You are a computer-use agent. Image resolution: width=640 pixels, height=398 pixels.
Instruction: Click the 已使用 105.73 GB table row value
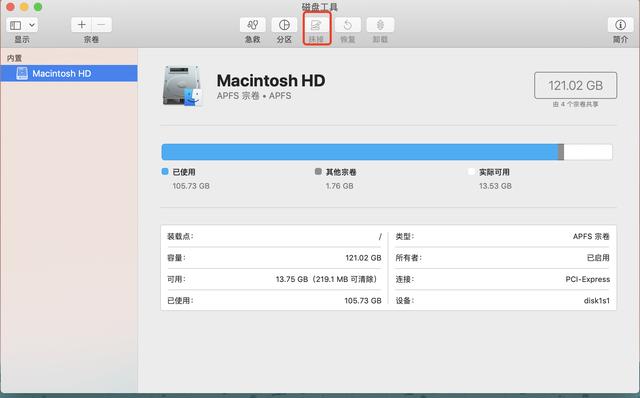tap(363, 301)
